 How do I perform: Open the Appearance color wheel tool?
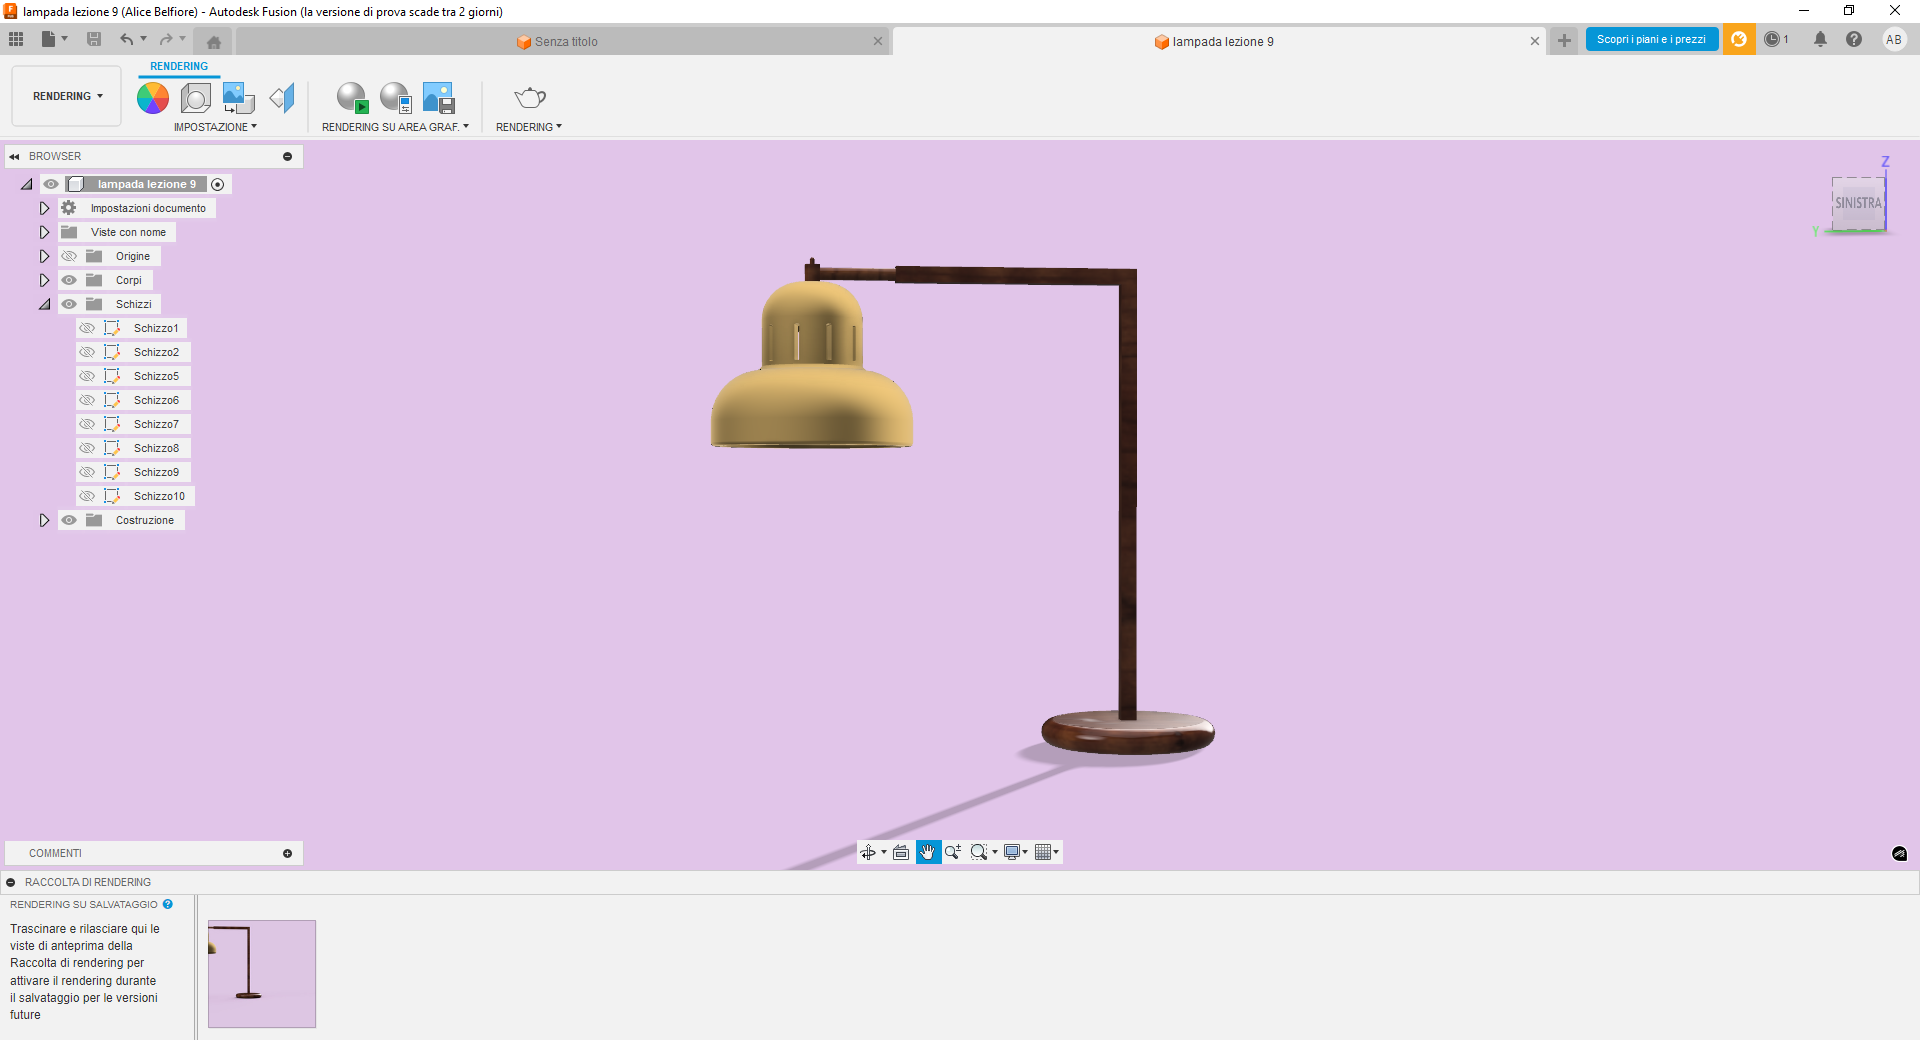(x=152, y=98)
